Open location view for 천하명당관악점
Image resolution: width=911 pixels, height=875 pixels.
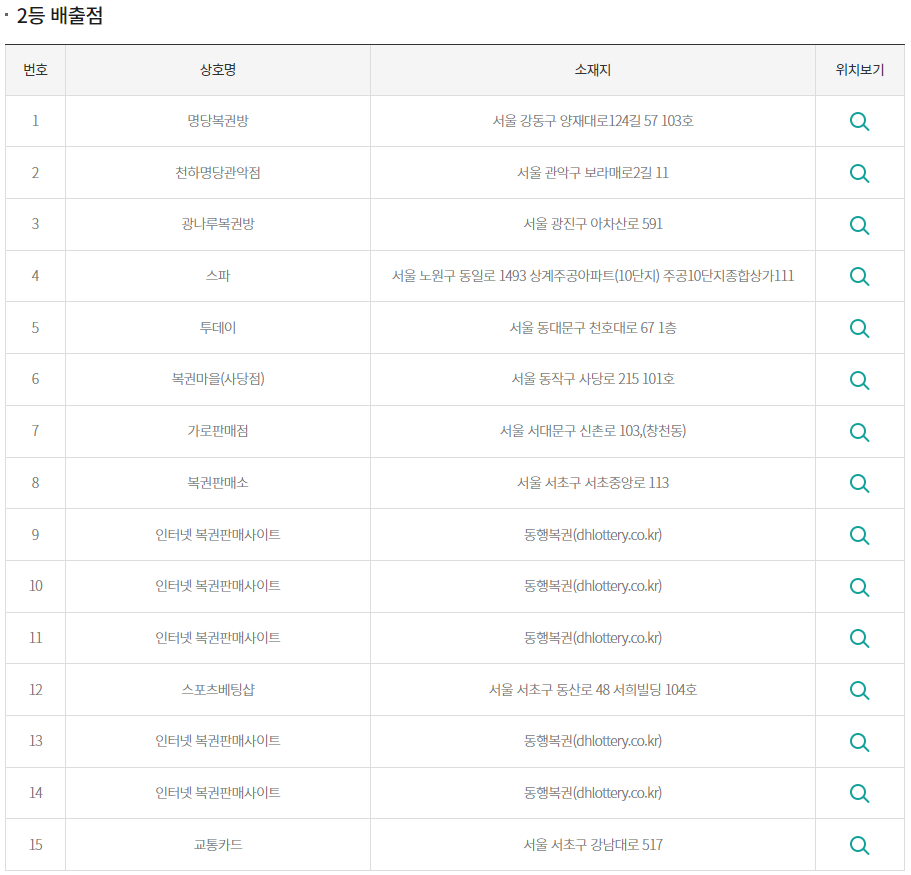tap(859, 173)
